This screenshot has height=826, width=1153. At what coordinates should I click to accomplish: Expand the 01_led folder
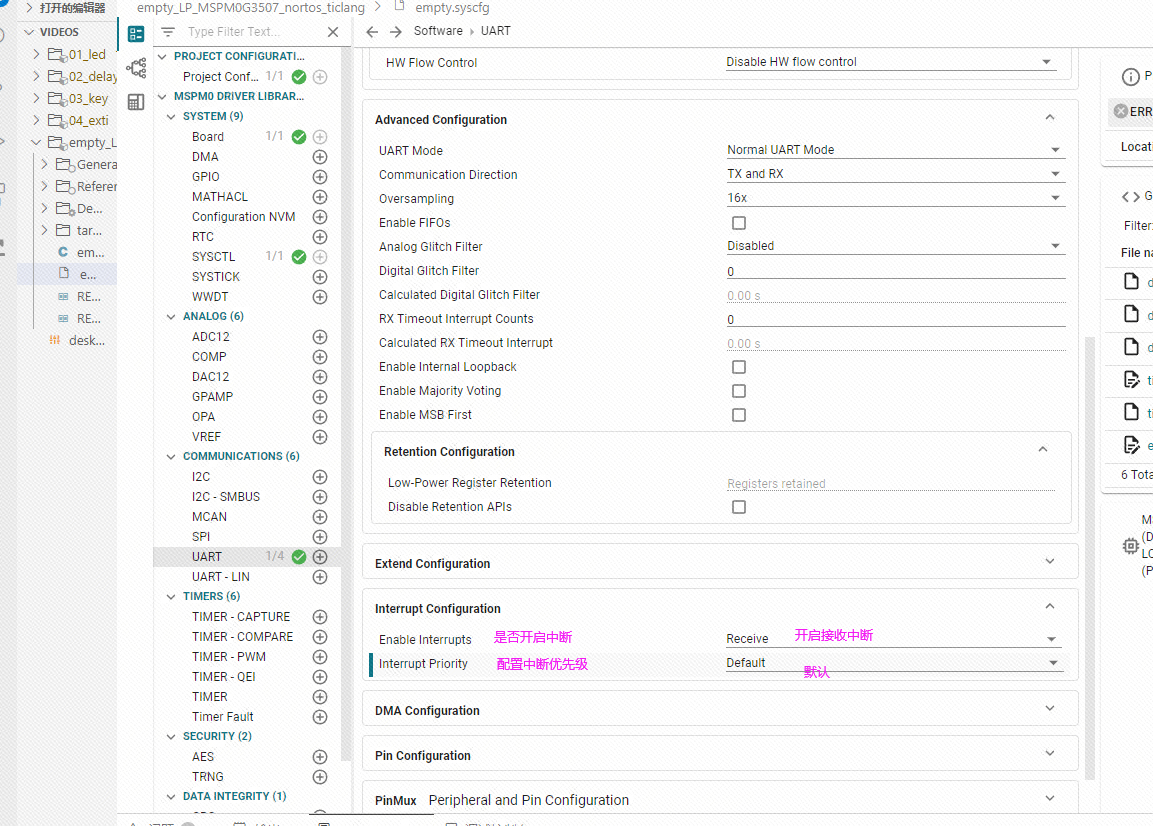click(x=37, y=54)
